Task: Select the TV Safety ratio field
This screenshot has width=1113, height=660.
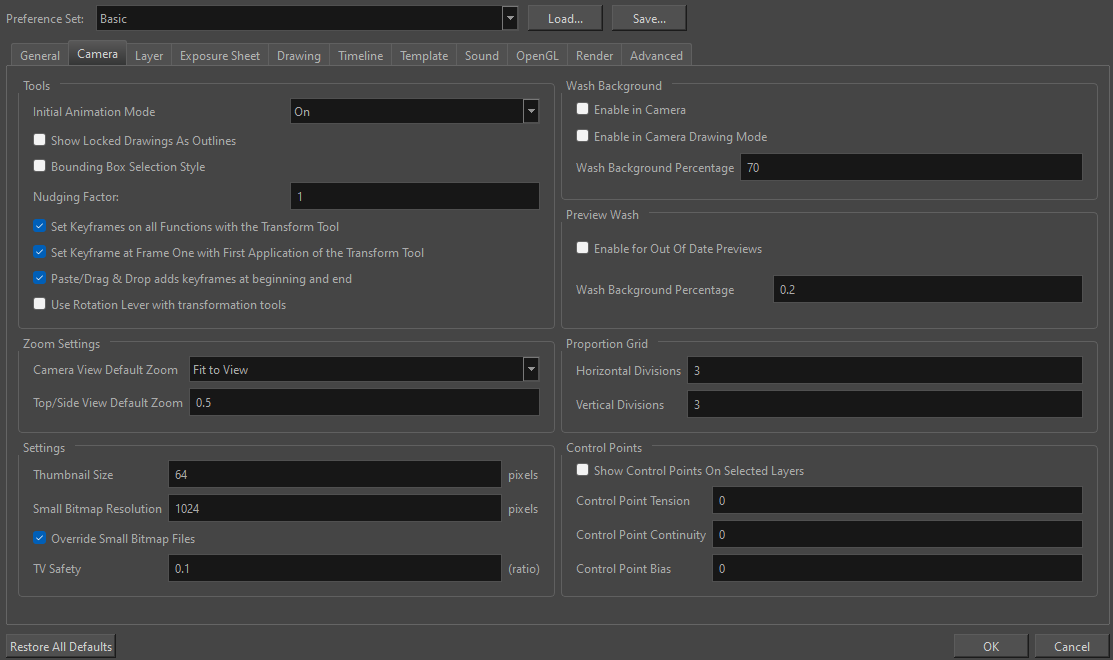Action: click(x=335, y=568)
